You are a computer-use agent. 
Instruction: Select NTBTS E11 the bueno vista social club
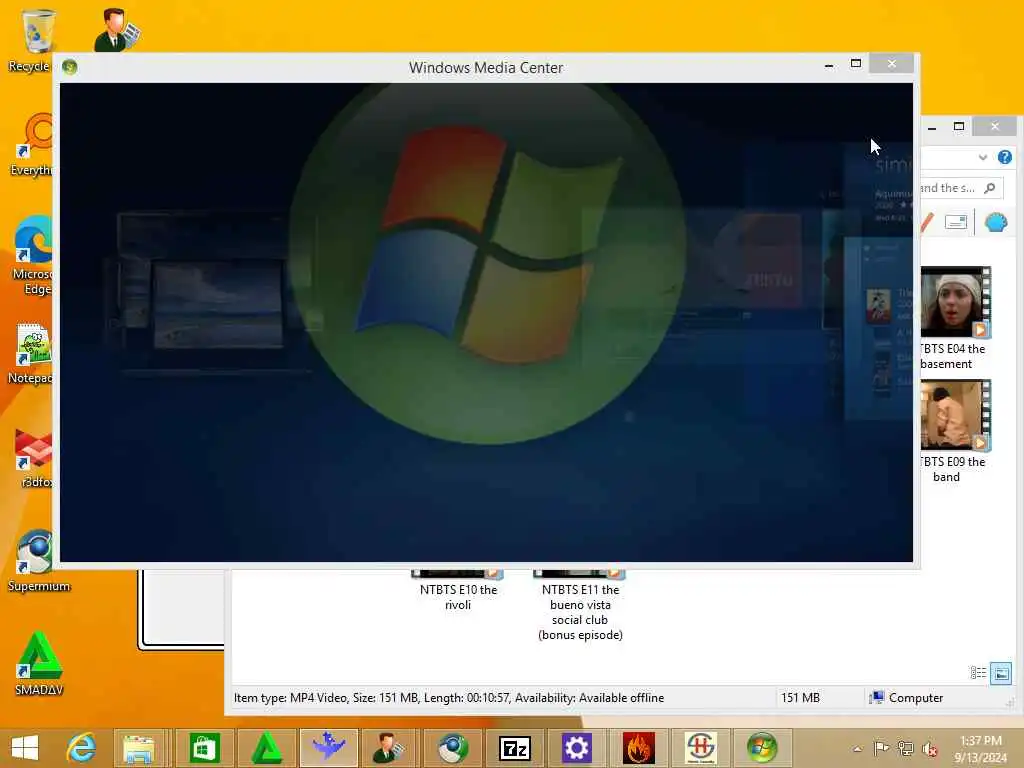[x=580, y=612]
